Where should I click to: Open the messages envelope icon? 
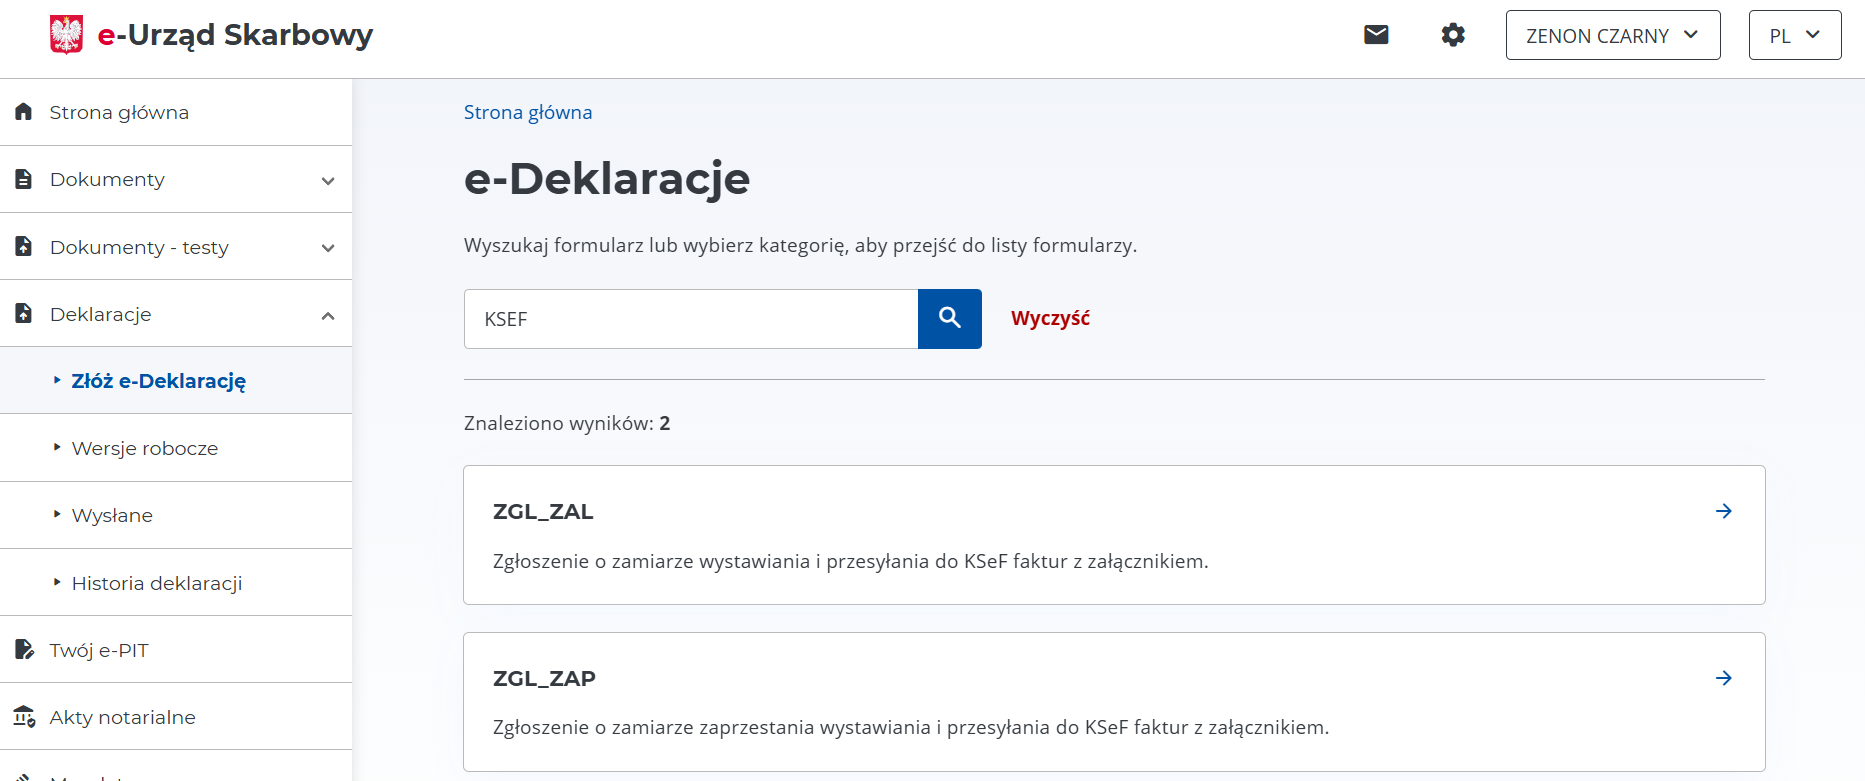[1376, 35]
